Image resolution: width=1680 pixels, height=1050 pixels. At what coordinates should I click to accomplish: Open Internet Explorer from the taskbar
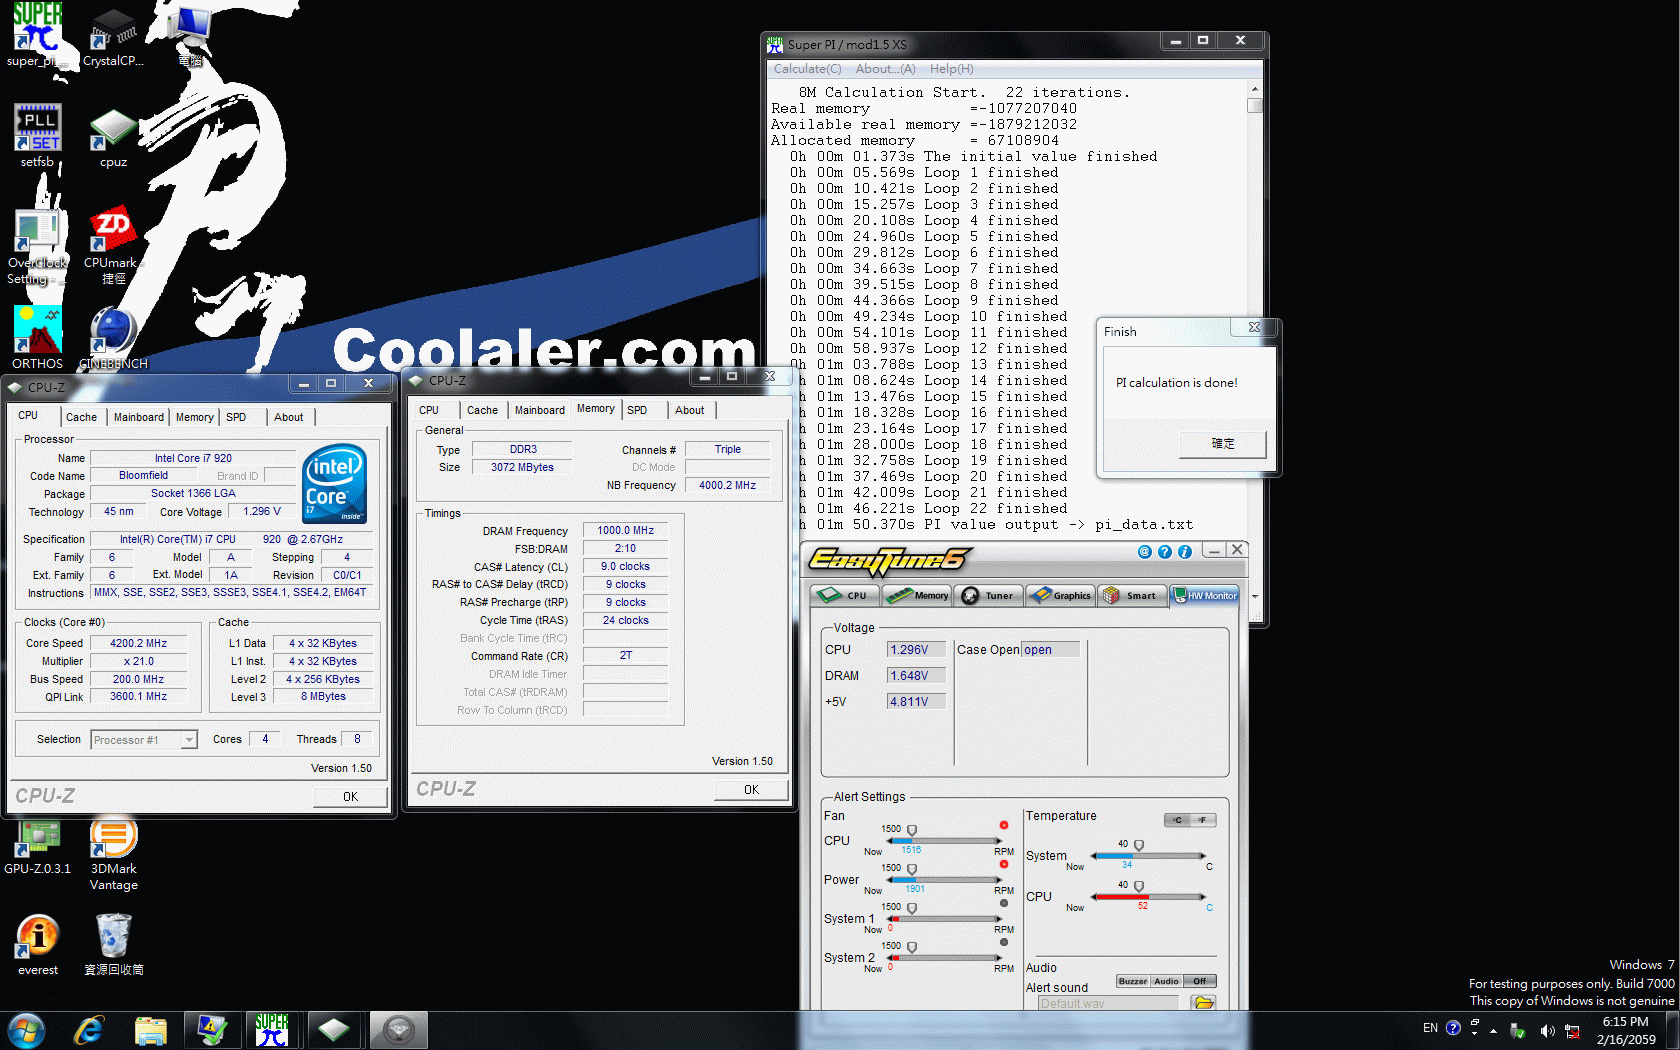tap(89, 1030)
